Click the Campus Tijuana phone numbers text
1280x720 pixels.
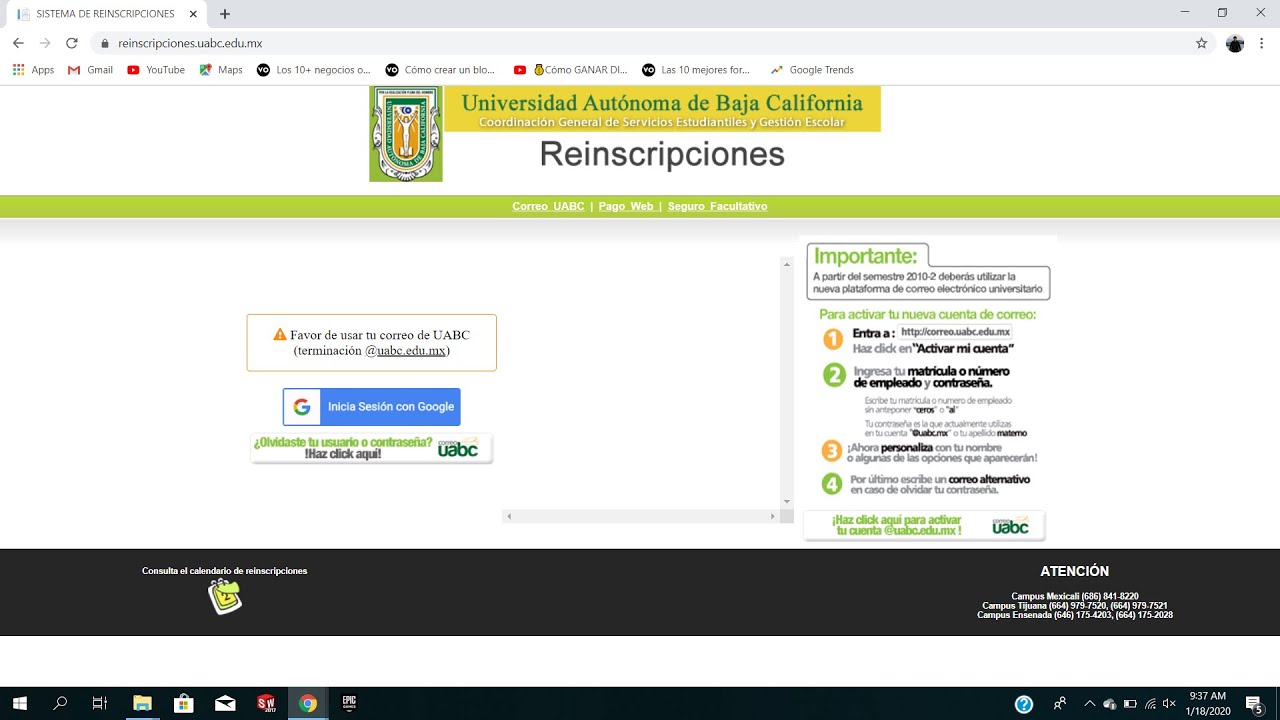point(1075,606)
